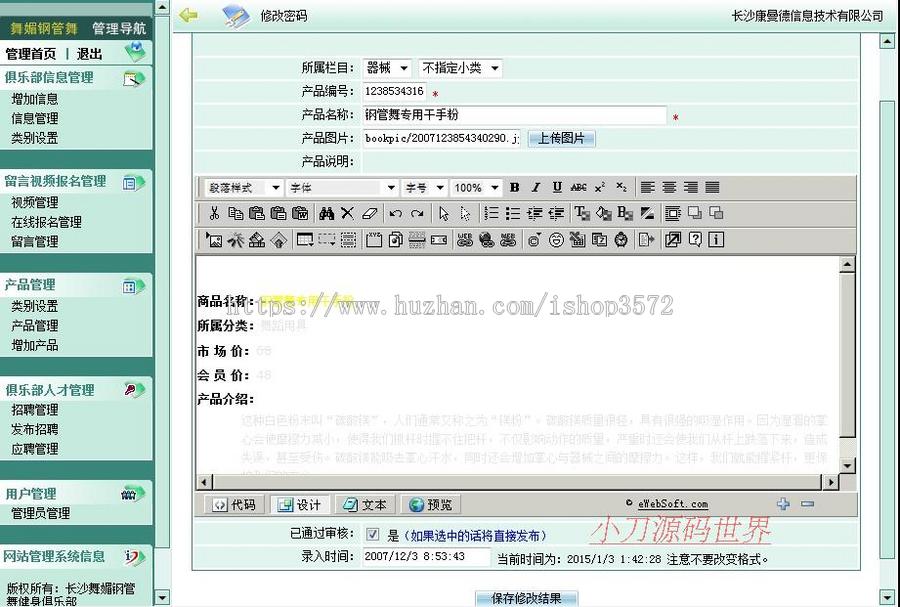Click the undo arrow icon in the editor

[x=394, y=213]
